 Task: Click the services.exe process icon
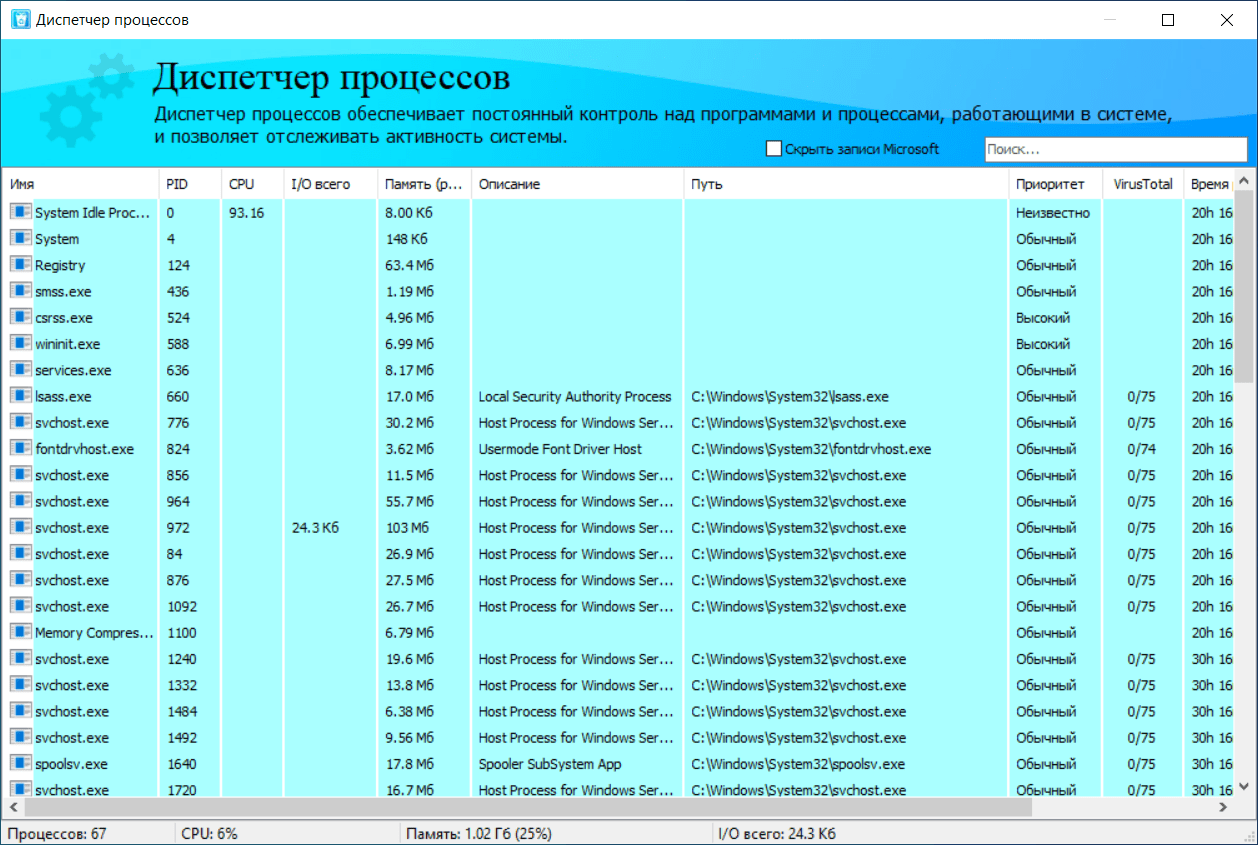click(x=21, y=370)
